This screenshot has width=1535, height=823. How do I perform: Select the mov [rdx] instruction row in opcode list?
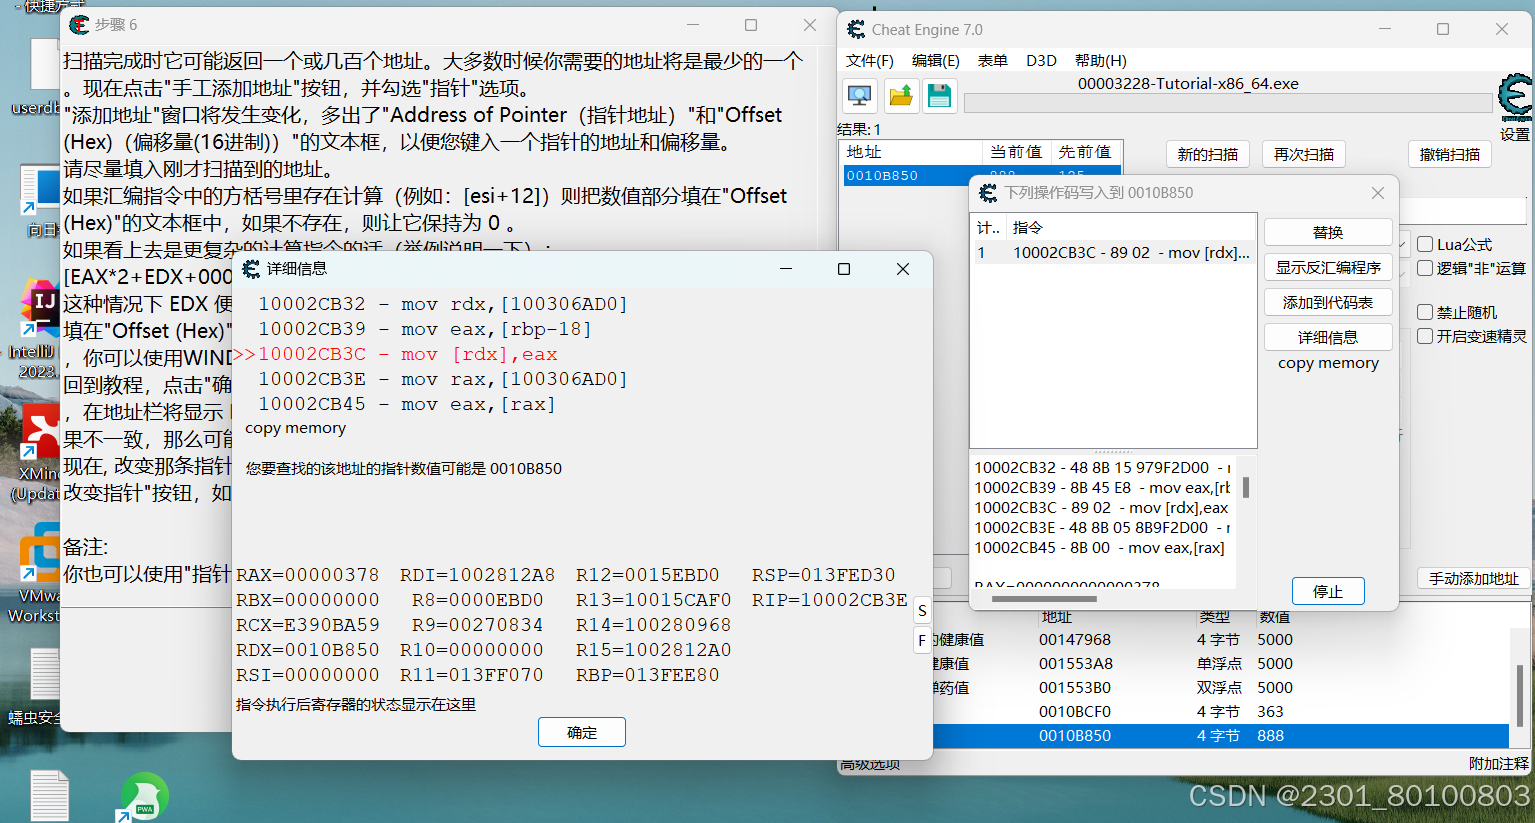click(1112, 252)
